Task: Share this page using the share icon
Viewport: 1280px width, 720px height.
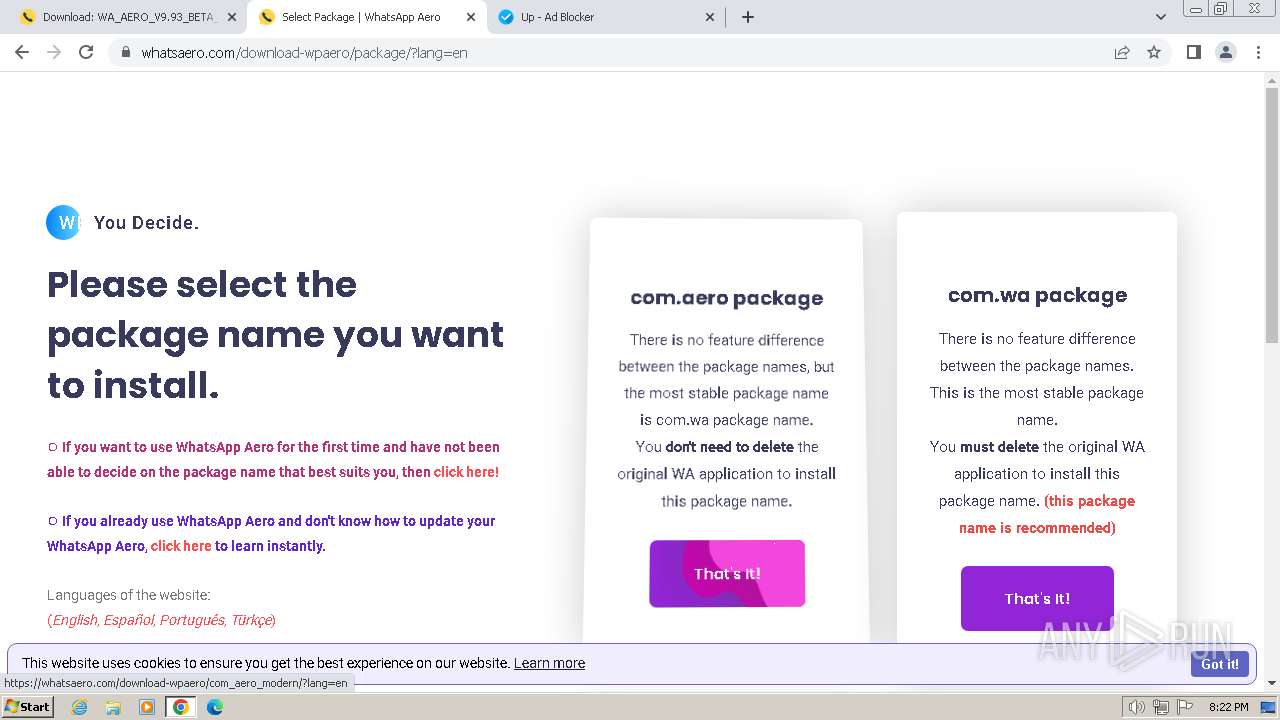Action: [1122, 52]
